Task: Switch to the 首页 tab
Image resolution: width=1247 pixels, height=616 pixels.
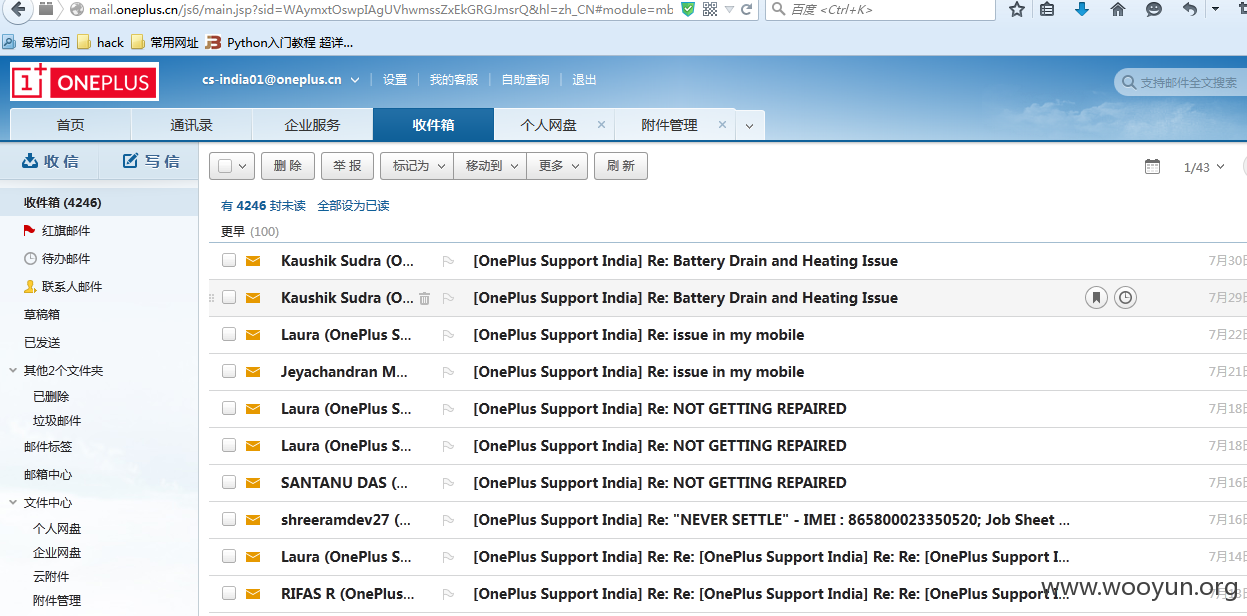Action: (70, 125)
